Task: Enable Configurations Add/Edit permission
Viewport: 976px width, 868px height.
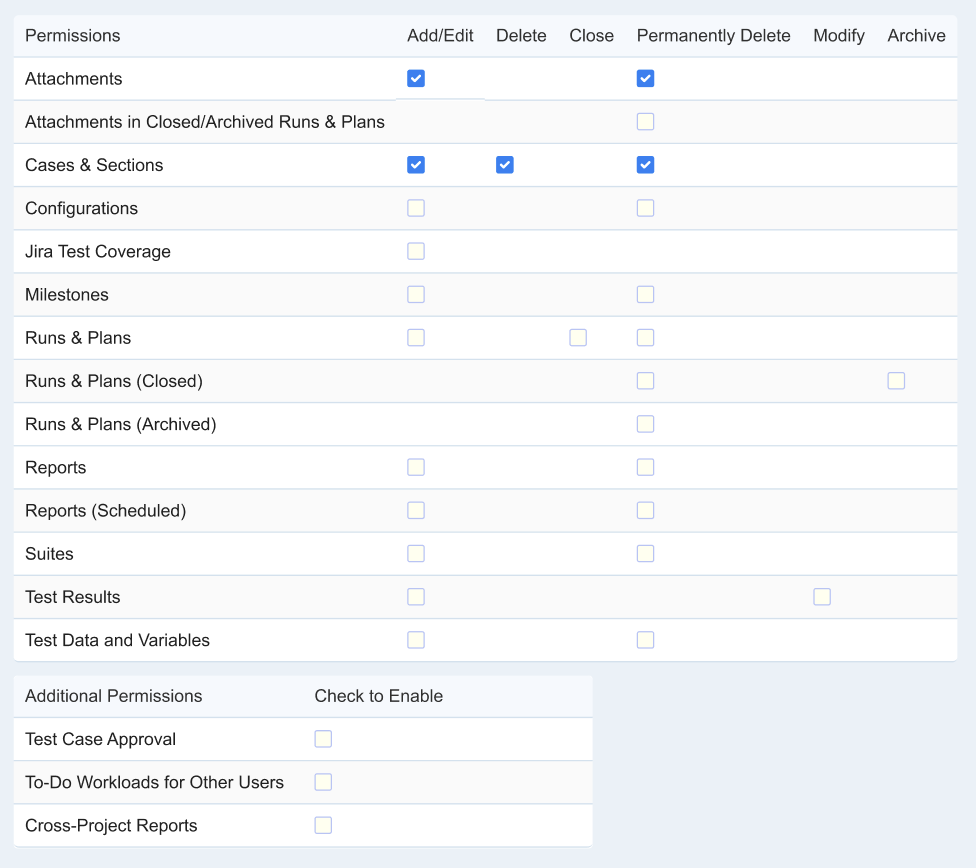Action: point(416,208)
